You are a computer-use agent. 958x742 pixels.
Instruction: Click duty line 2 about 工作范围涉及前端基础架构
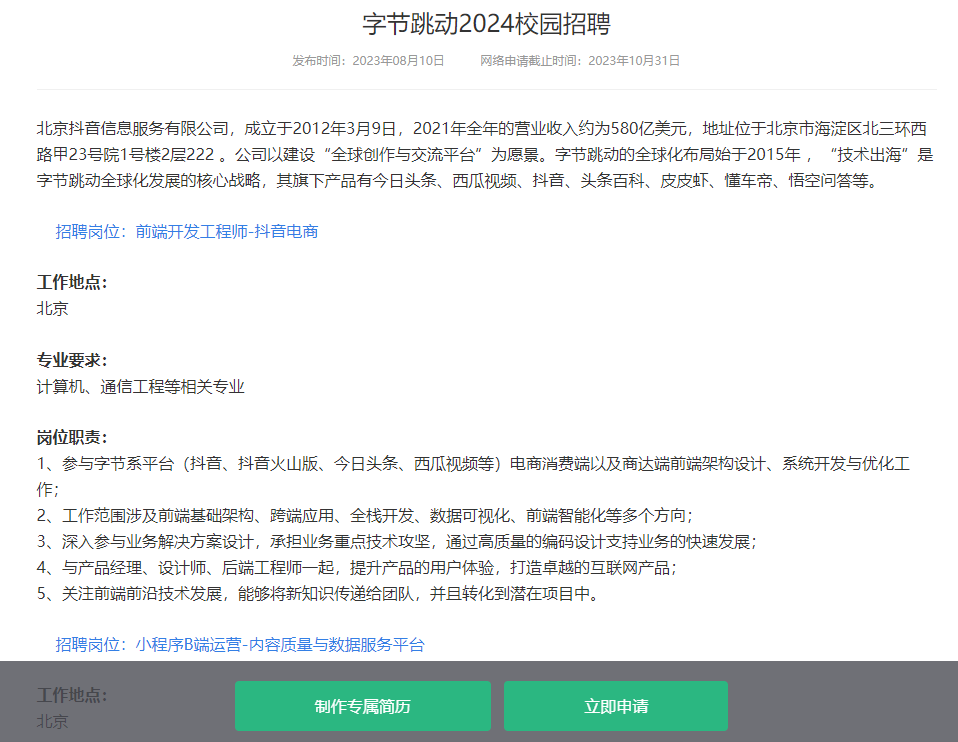click(365, 516)
